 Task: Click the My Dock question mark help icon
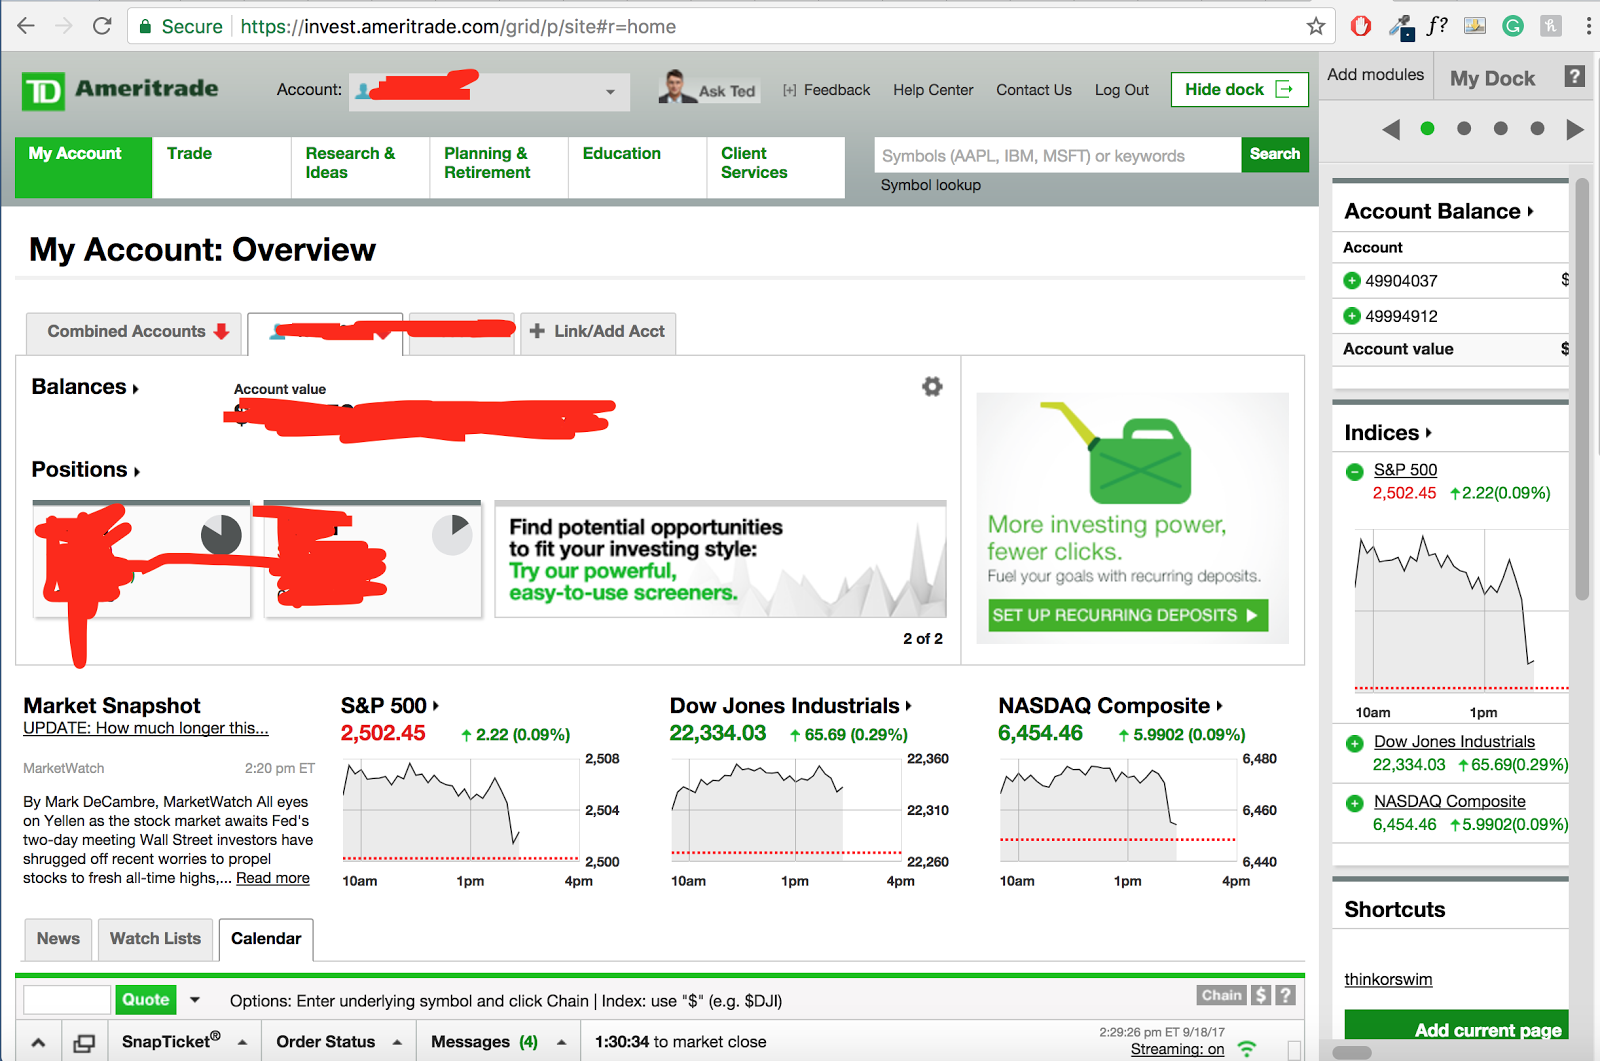click(x=1574, y=76)
